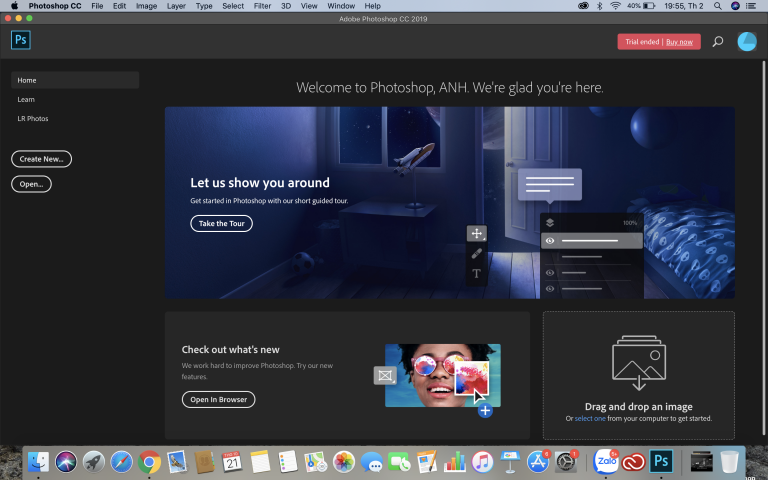The image size is (768, 480).
Task: Open Calendar icon showing 21
Action: [x=232, y=462]
